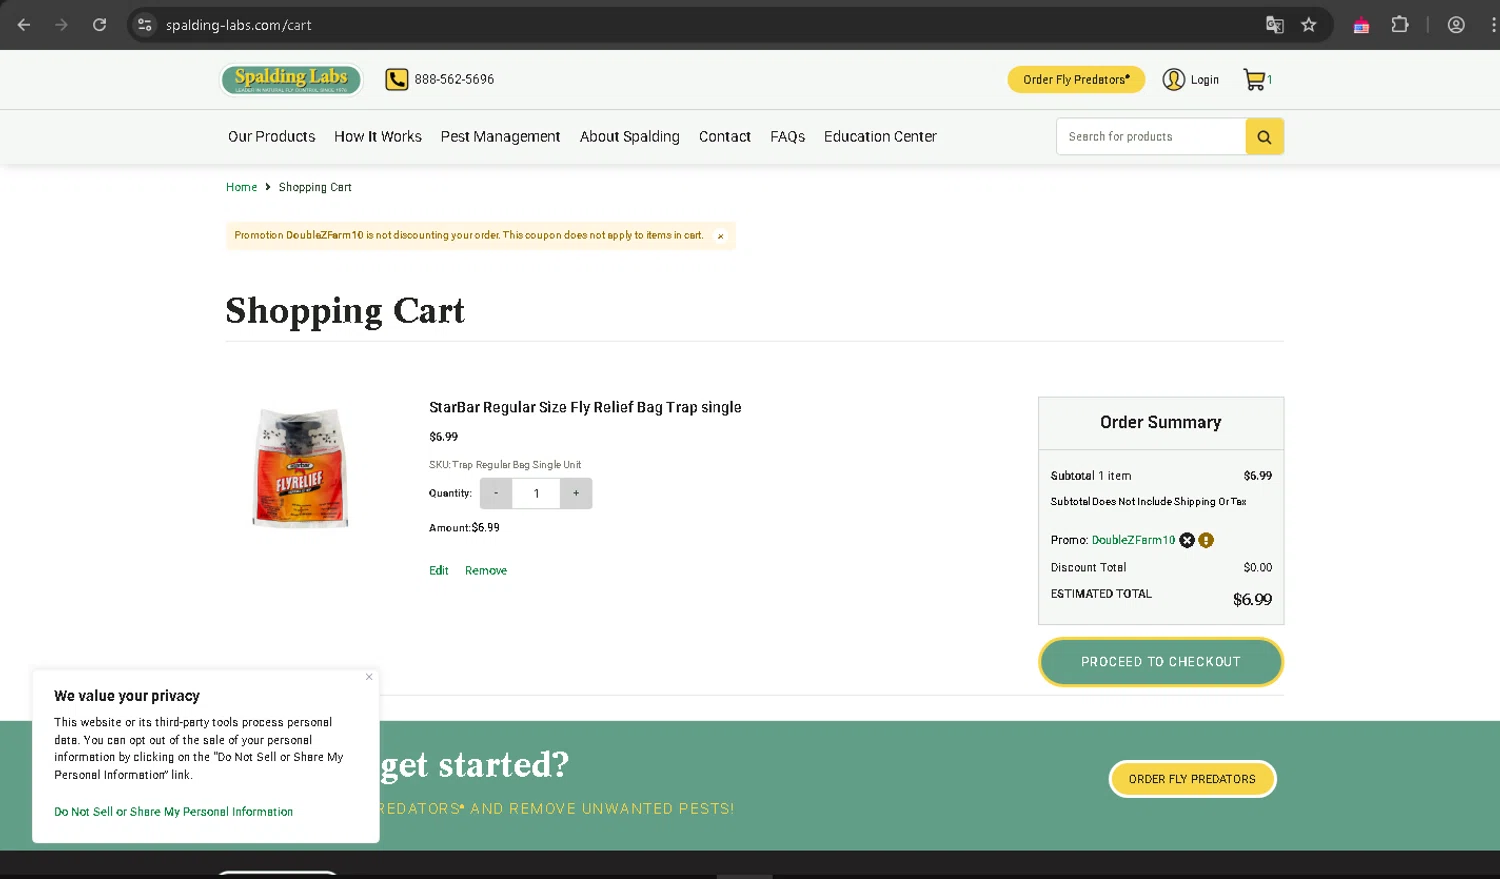Click Do Not Sell or Share My Personal Information

(174, 812)
